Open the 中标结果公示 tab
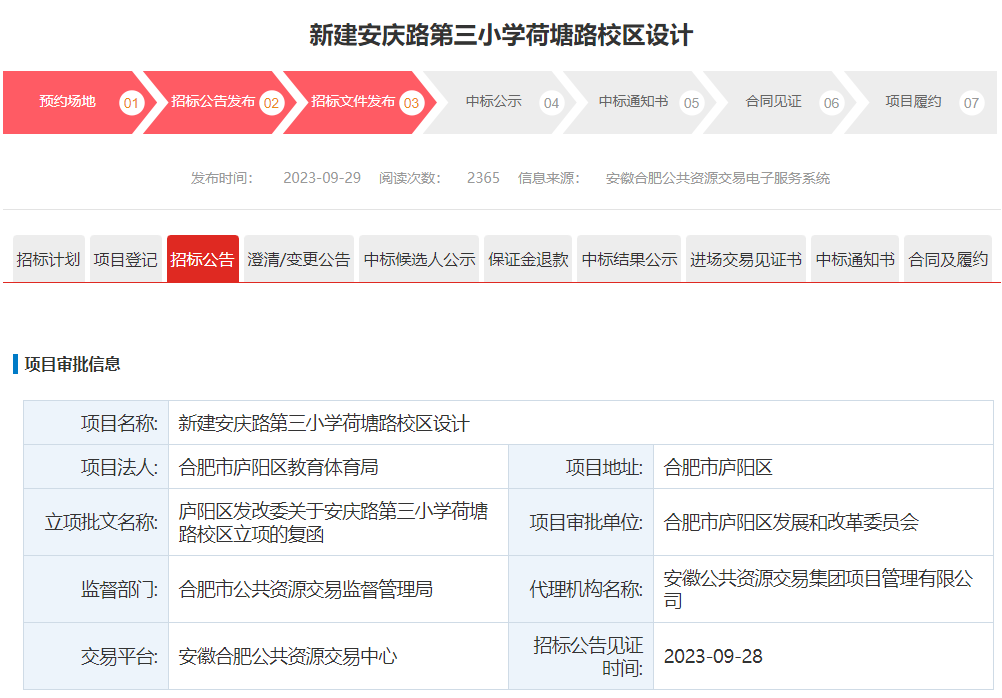Screen dimensions: 1002x698 click(629, 259)
